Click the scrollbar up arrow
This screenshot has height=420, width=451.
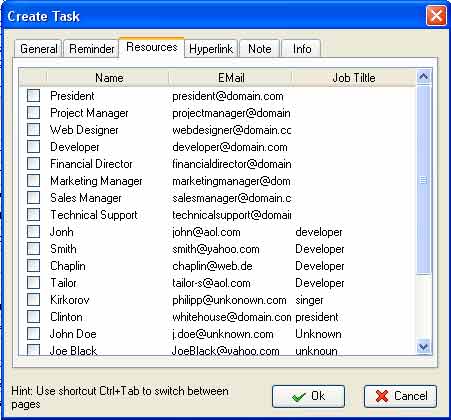pos(423,77)
